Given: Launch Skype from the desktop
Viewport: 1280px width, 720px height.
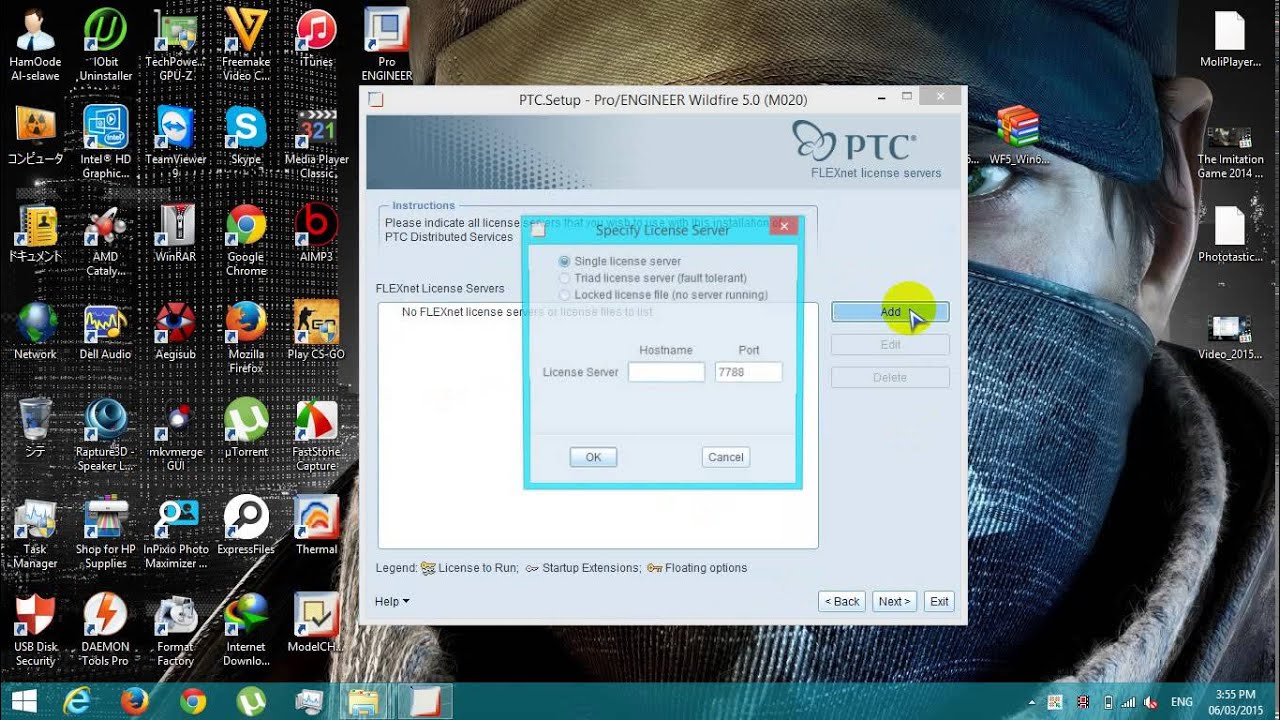Looking at the screenshot, I should (x=246, y=137).
